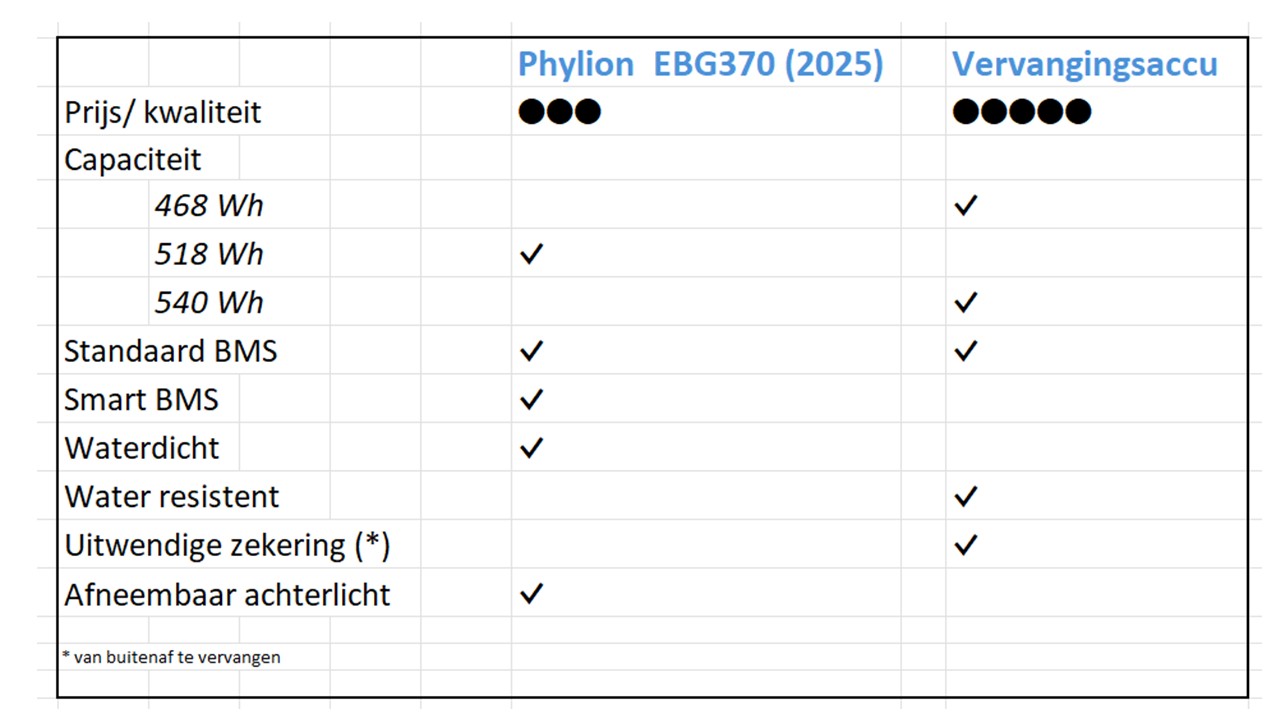Select the Capaciteit row label

(x=133, y=159)
